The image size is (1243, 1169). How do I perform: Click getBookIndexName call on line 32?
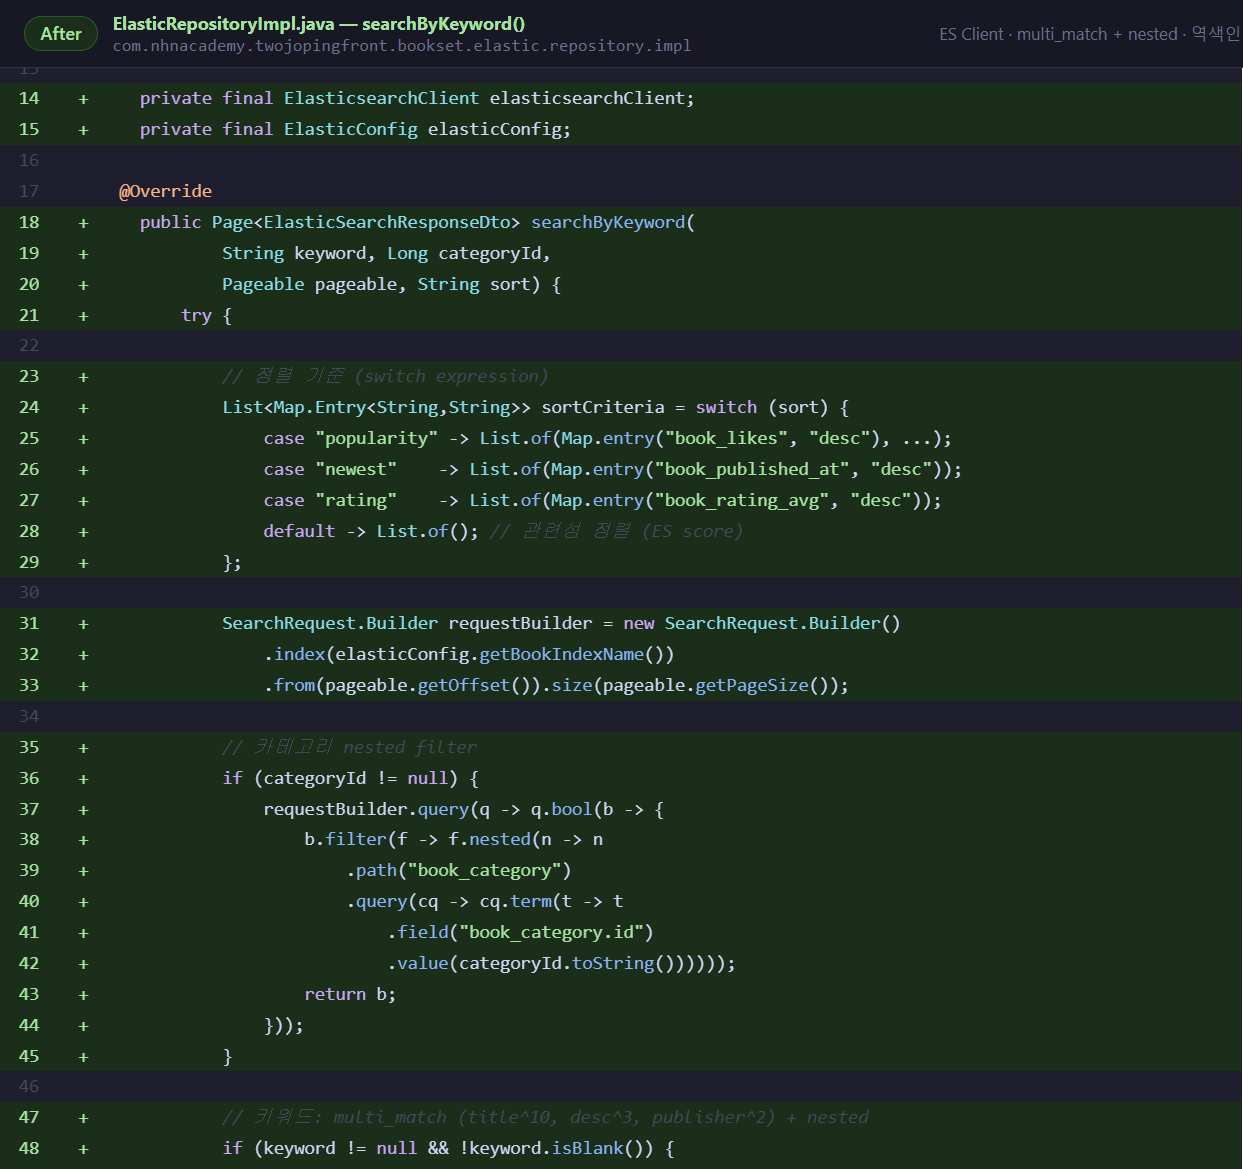pyautogui.click(x=561, y=654)
